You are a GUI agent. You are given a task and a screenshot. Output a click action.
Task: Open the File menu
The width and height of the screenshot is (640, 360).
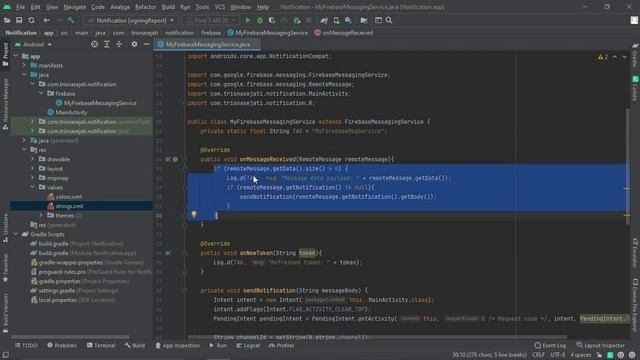(x=20, y=7)
